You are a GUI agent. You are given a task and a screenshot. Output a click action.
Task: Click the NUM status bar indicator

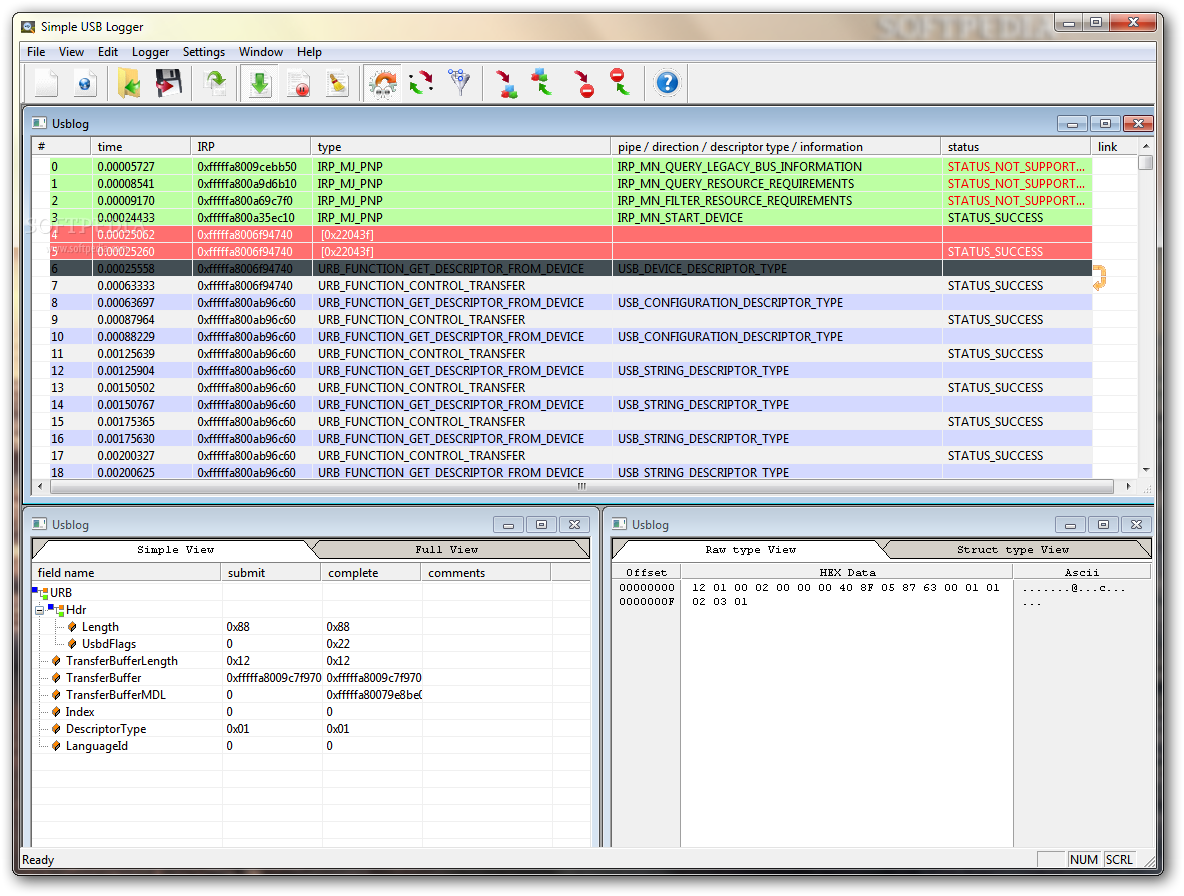point(1084,859)
